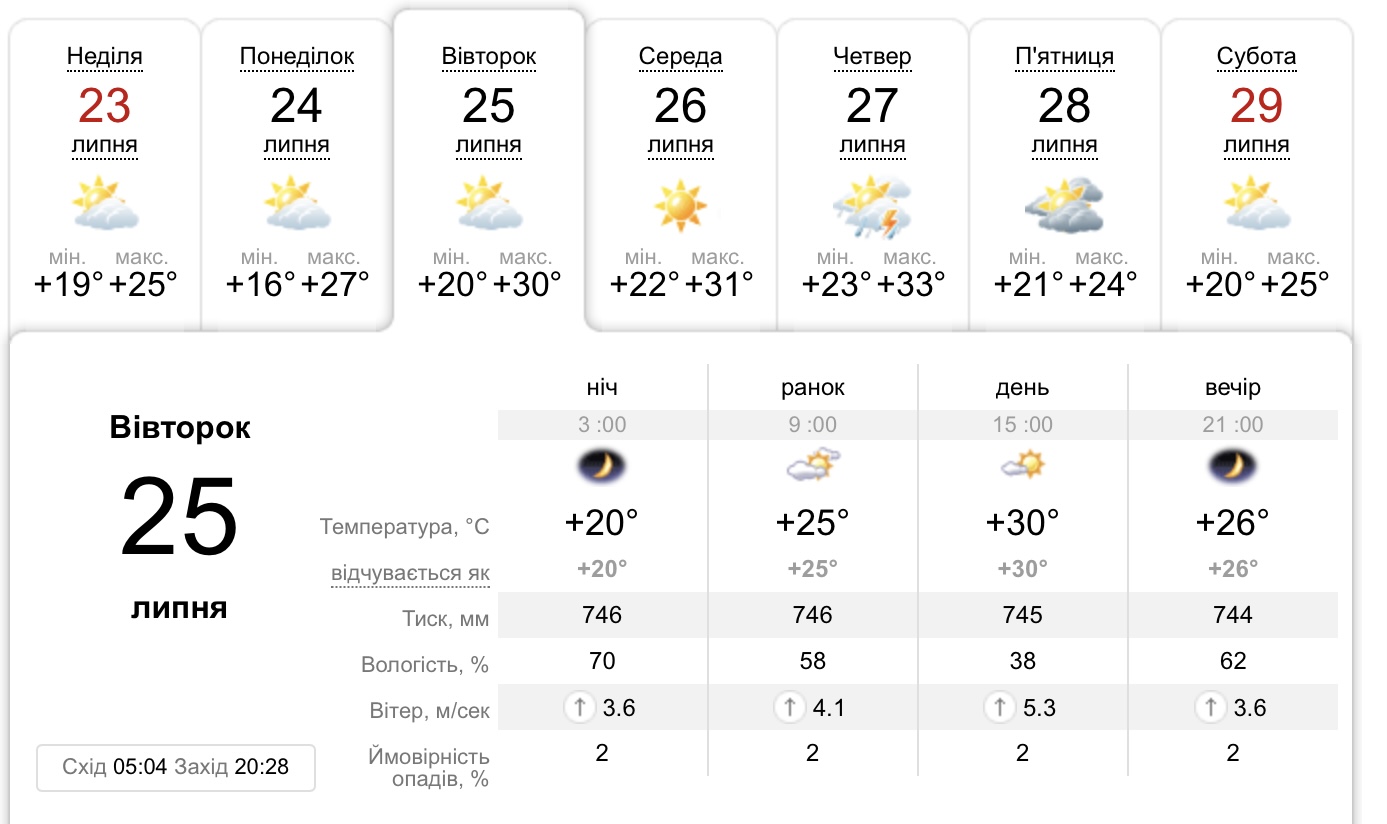Click the "відчувається як" dotted label

(410, 574)
